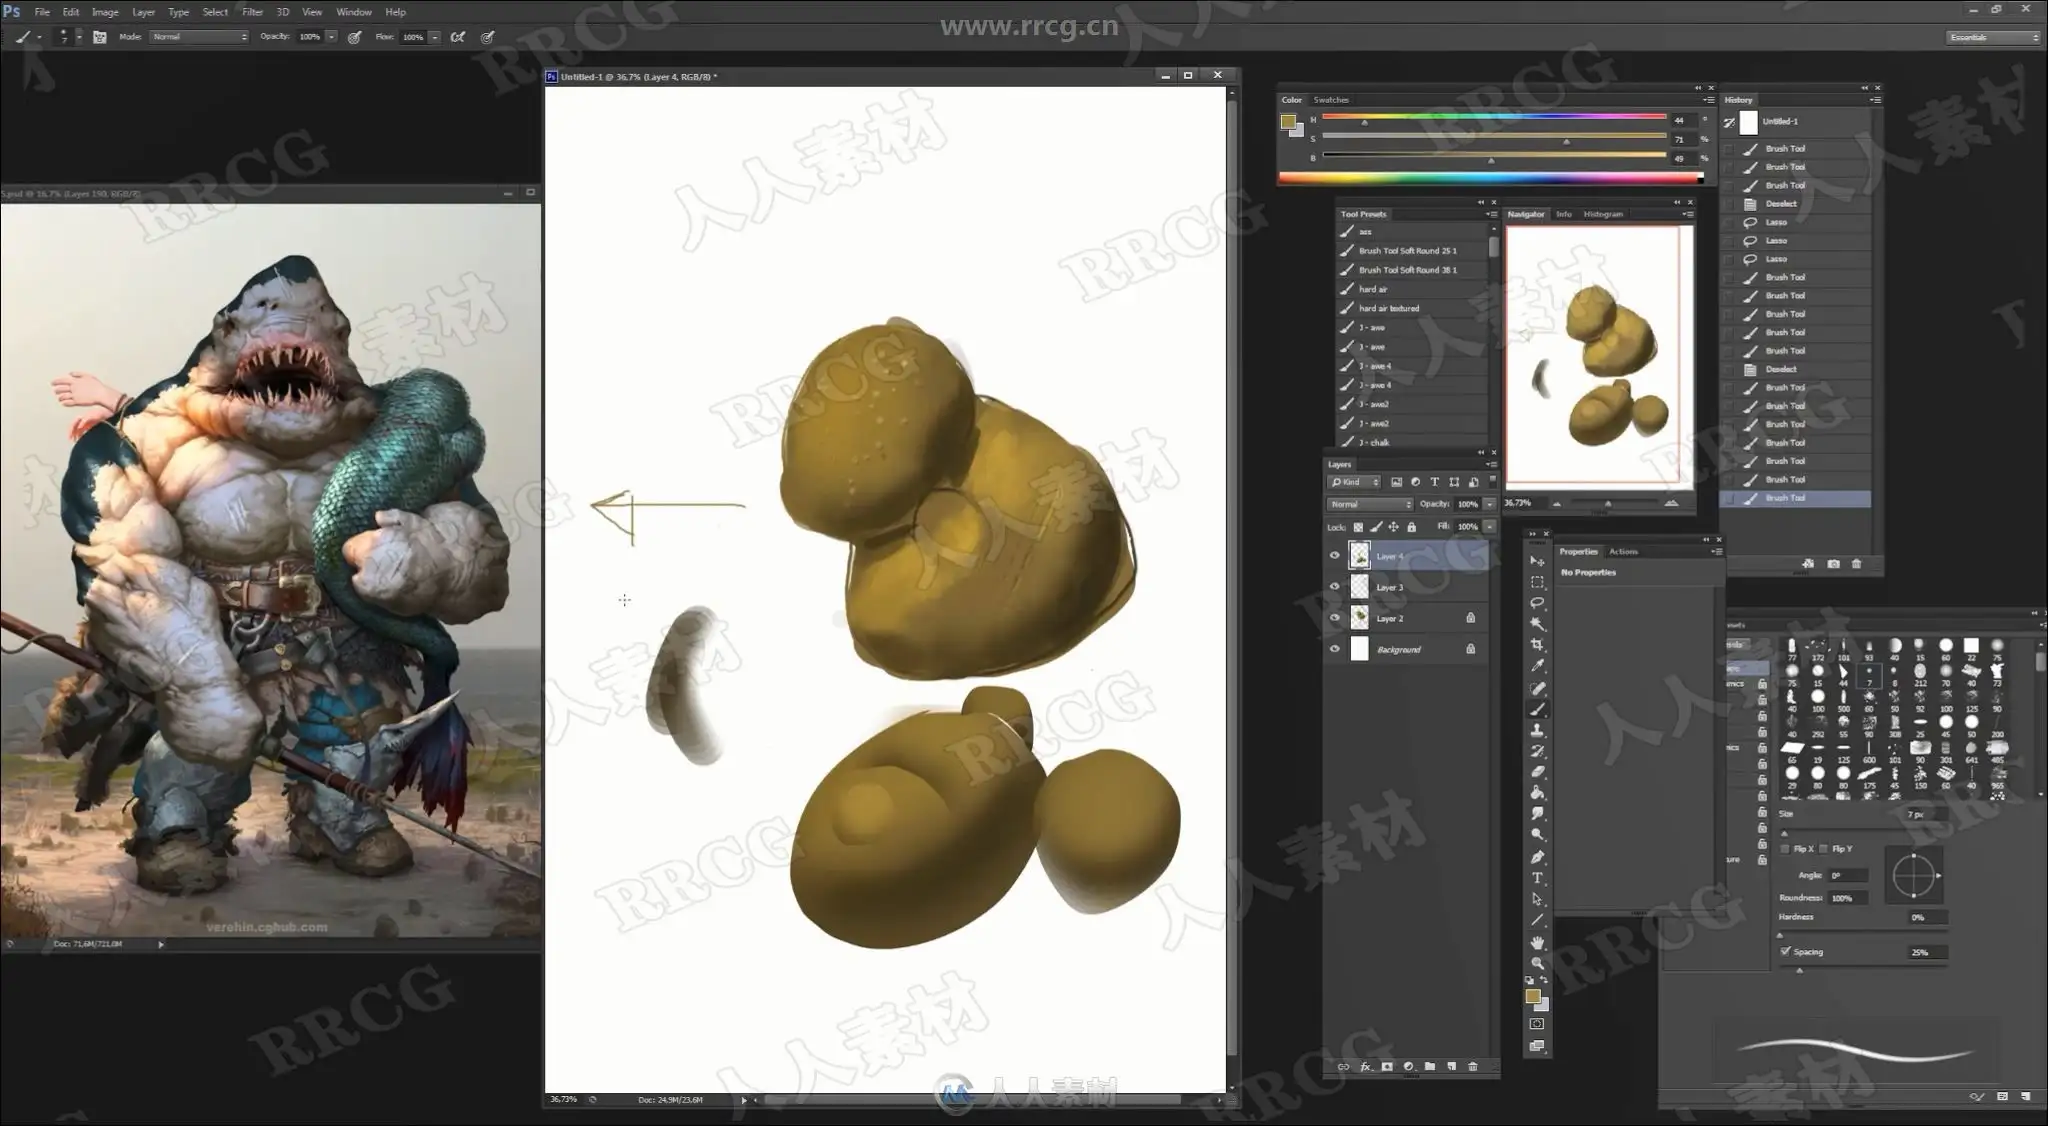This screenshot has width=2048, height=1126.
Task: Toggle the Spacing checkbox in Brush panel
Action: coord(1785,952)
